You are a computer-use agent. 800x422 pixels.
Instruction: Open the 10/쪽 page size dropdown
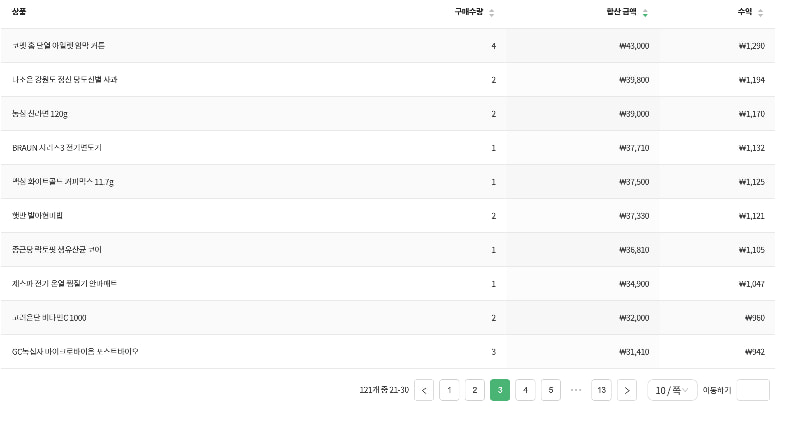tap(672, 390)
